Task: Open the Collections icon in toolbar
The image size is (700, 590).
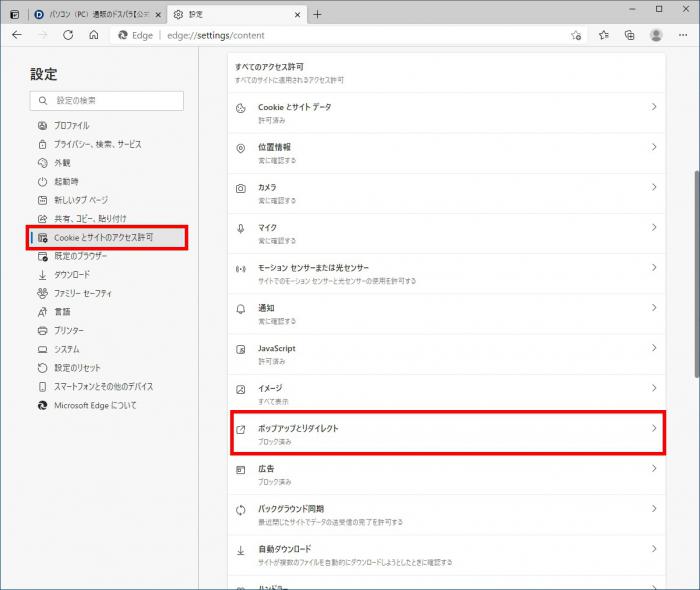Action: (629, 35)
